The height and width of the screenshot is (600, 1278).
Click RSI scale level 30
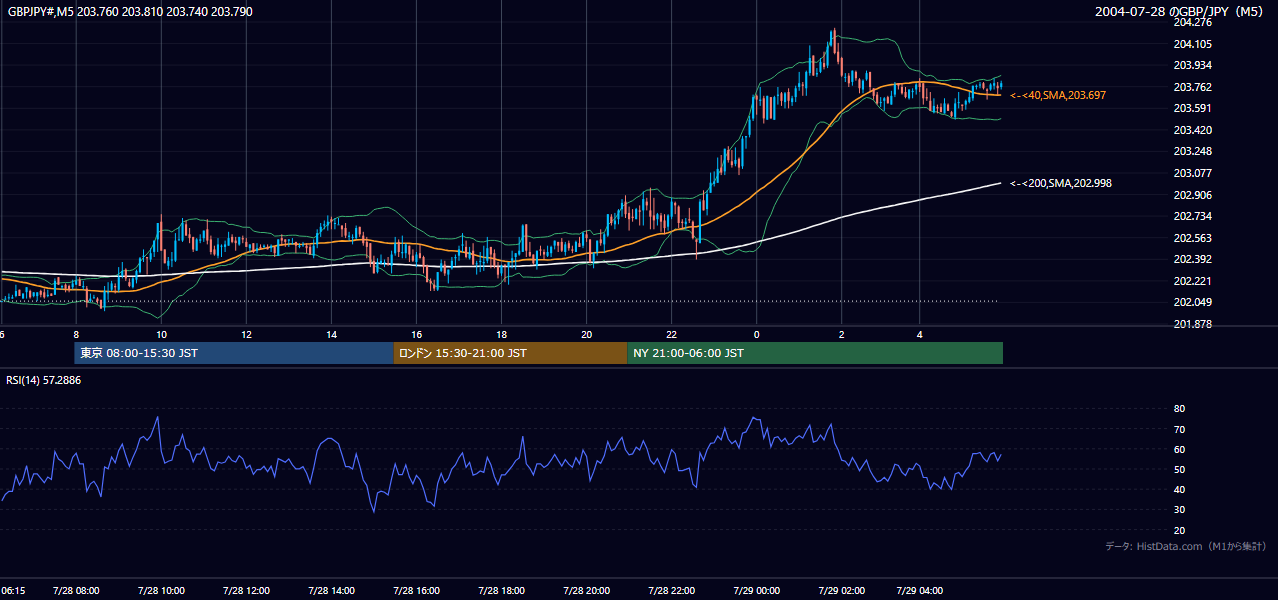pyautogui.click(x=1179, y=510)
